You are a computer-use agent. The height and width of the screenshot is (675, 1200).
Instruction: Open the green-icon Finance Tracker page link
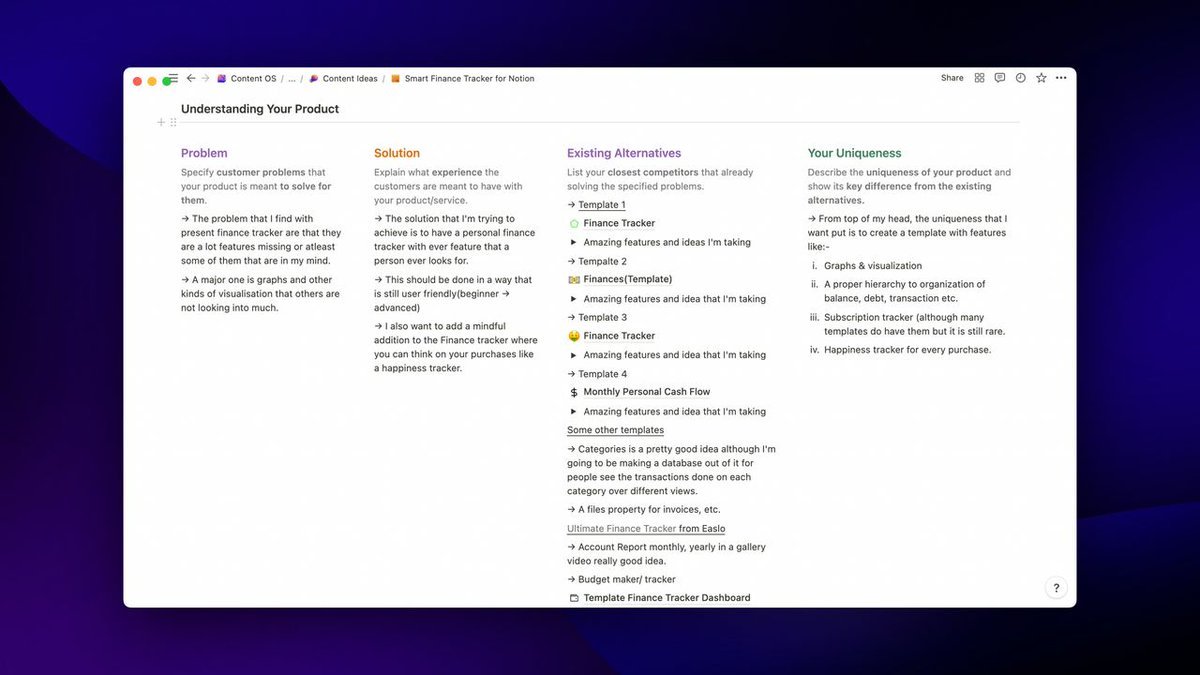coord(619,223)
